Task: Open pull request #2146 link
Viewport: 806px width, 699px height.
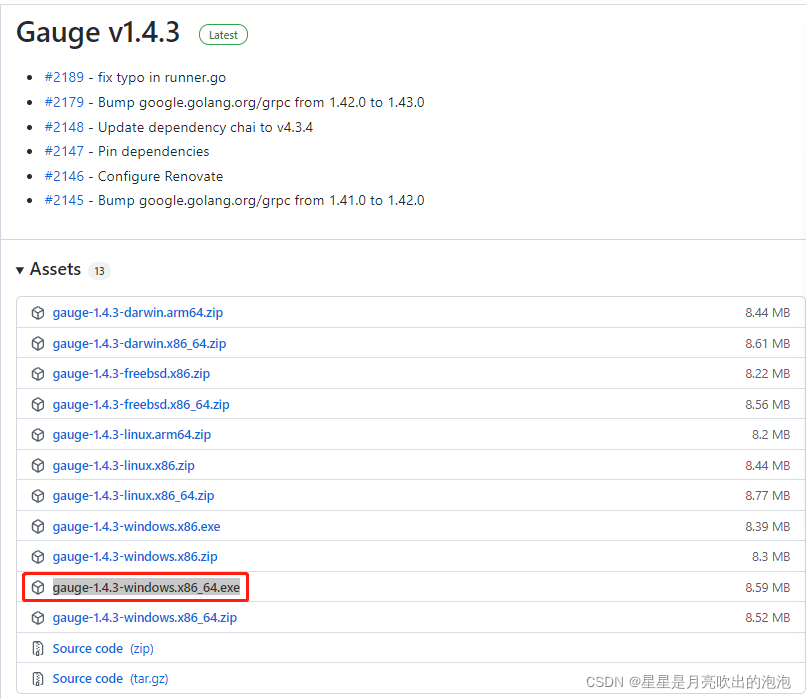Action: (x=64, y=176)
